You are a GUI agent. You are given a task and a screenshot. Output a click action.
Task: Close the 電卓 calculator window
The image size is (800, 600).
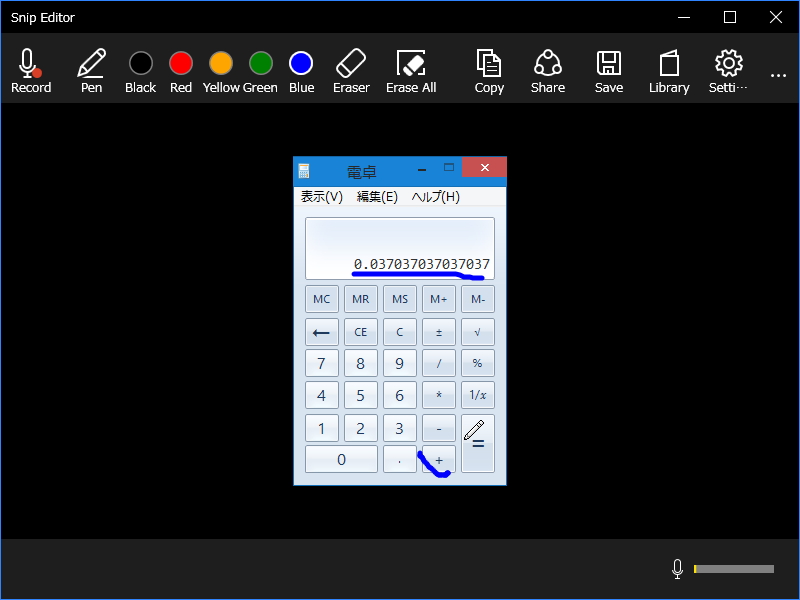tap(484, 167)
